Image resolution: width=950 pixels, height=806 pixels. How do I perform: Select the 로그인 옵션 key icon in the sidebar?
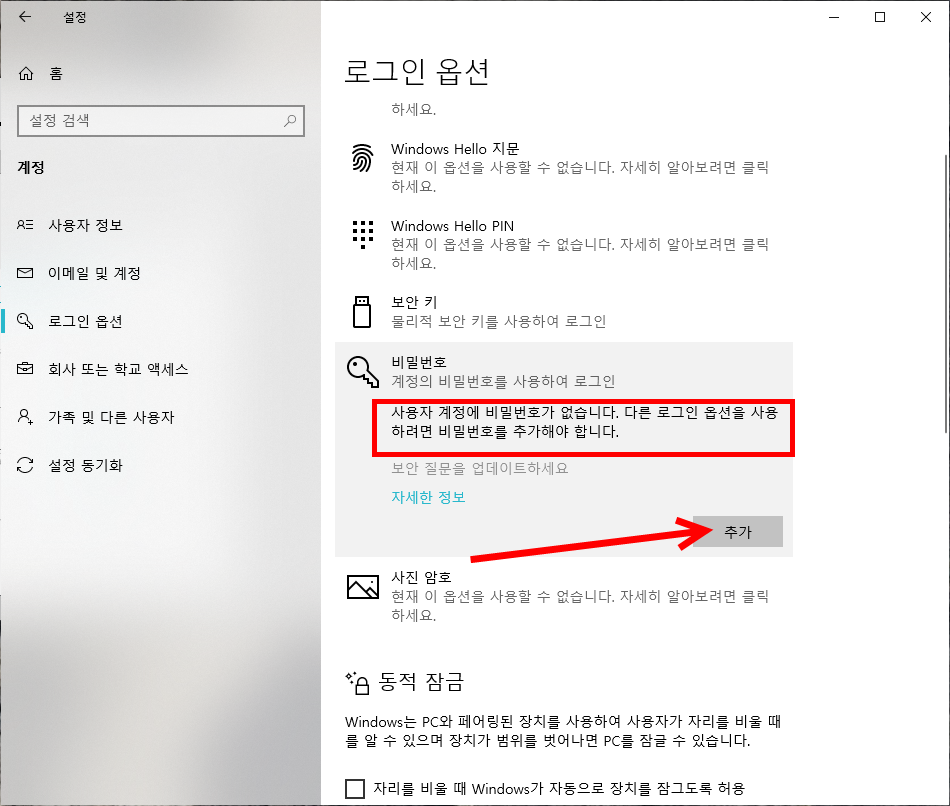(x=25, y=321)
